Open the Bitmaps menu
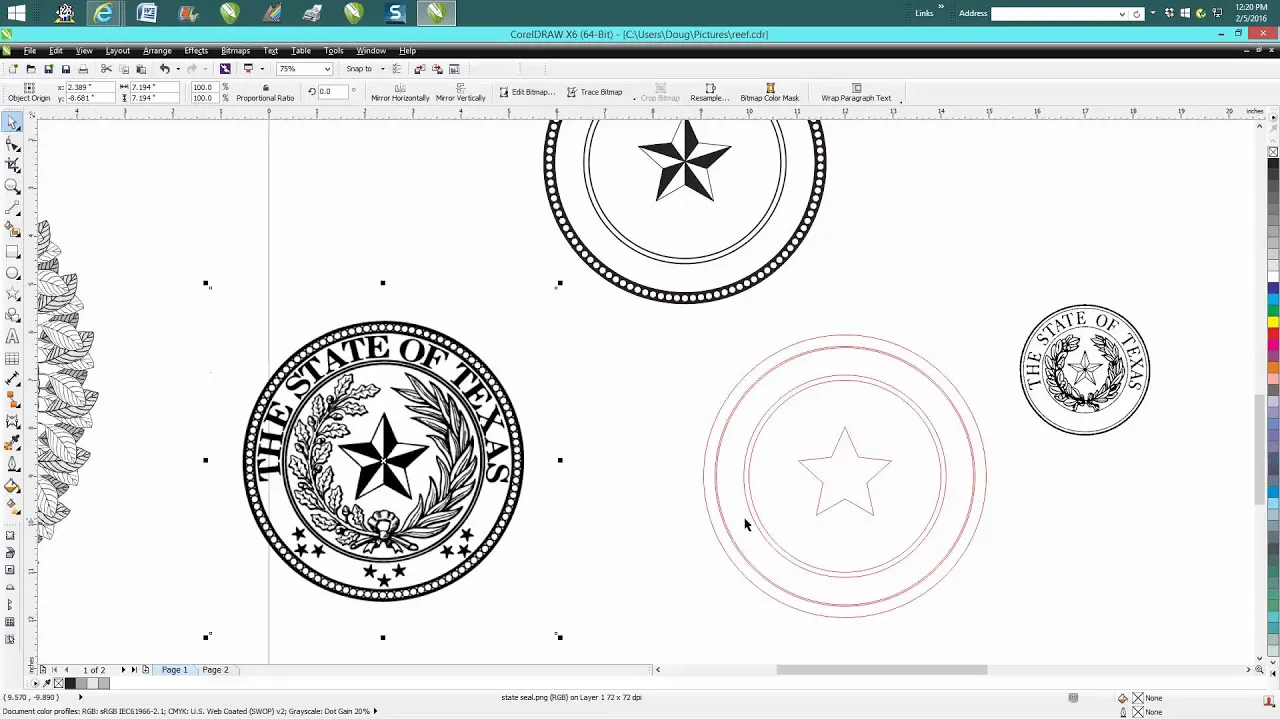 pos(235,51)
